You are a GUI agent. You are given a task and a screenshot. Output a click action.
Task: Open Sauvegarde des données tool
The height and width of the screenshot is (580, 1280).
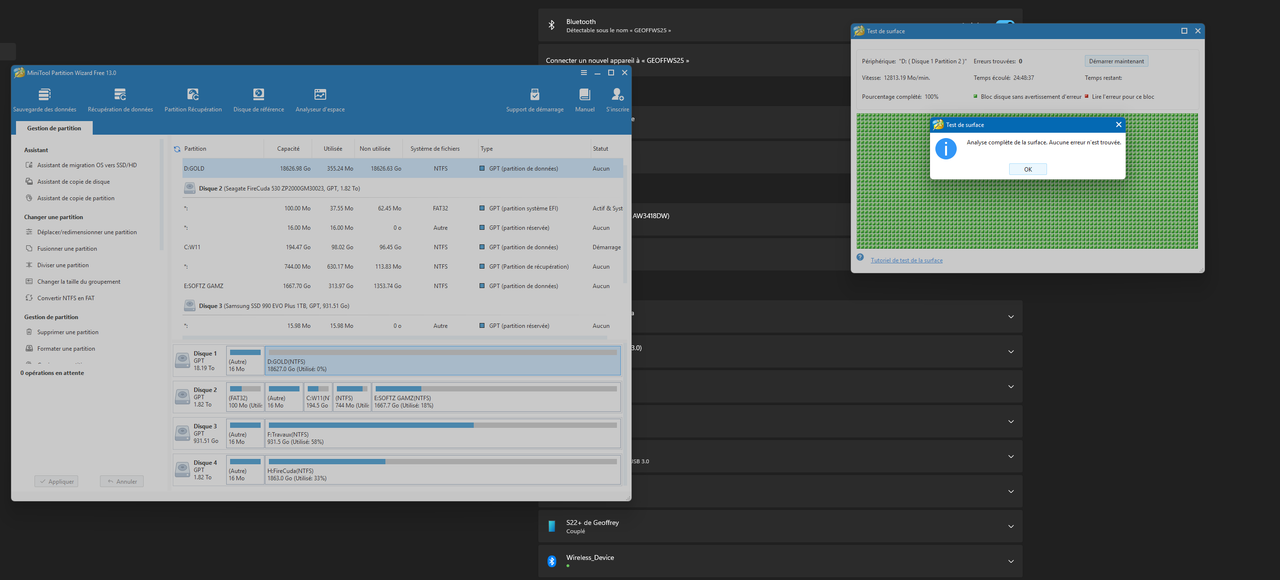tap(44, 100)
